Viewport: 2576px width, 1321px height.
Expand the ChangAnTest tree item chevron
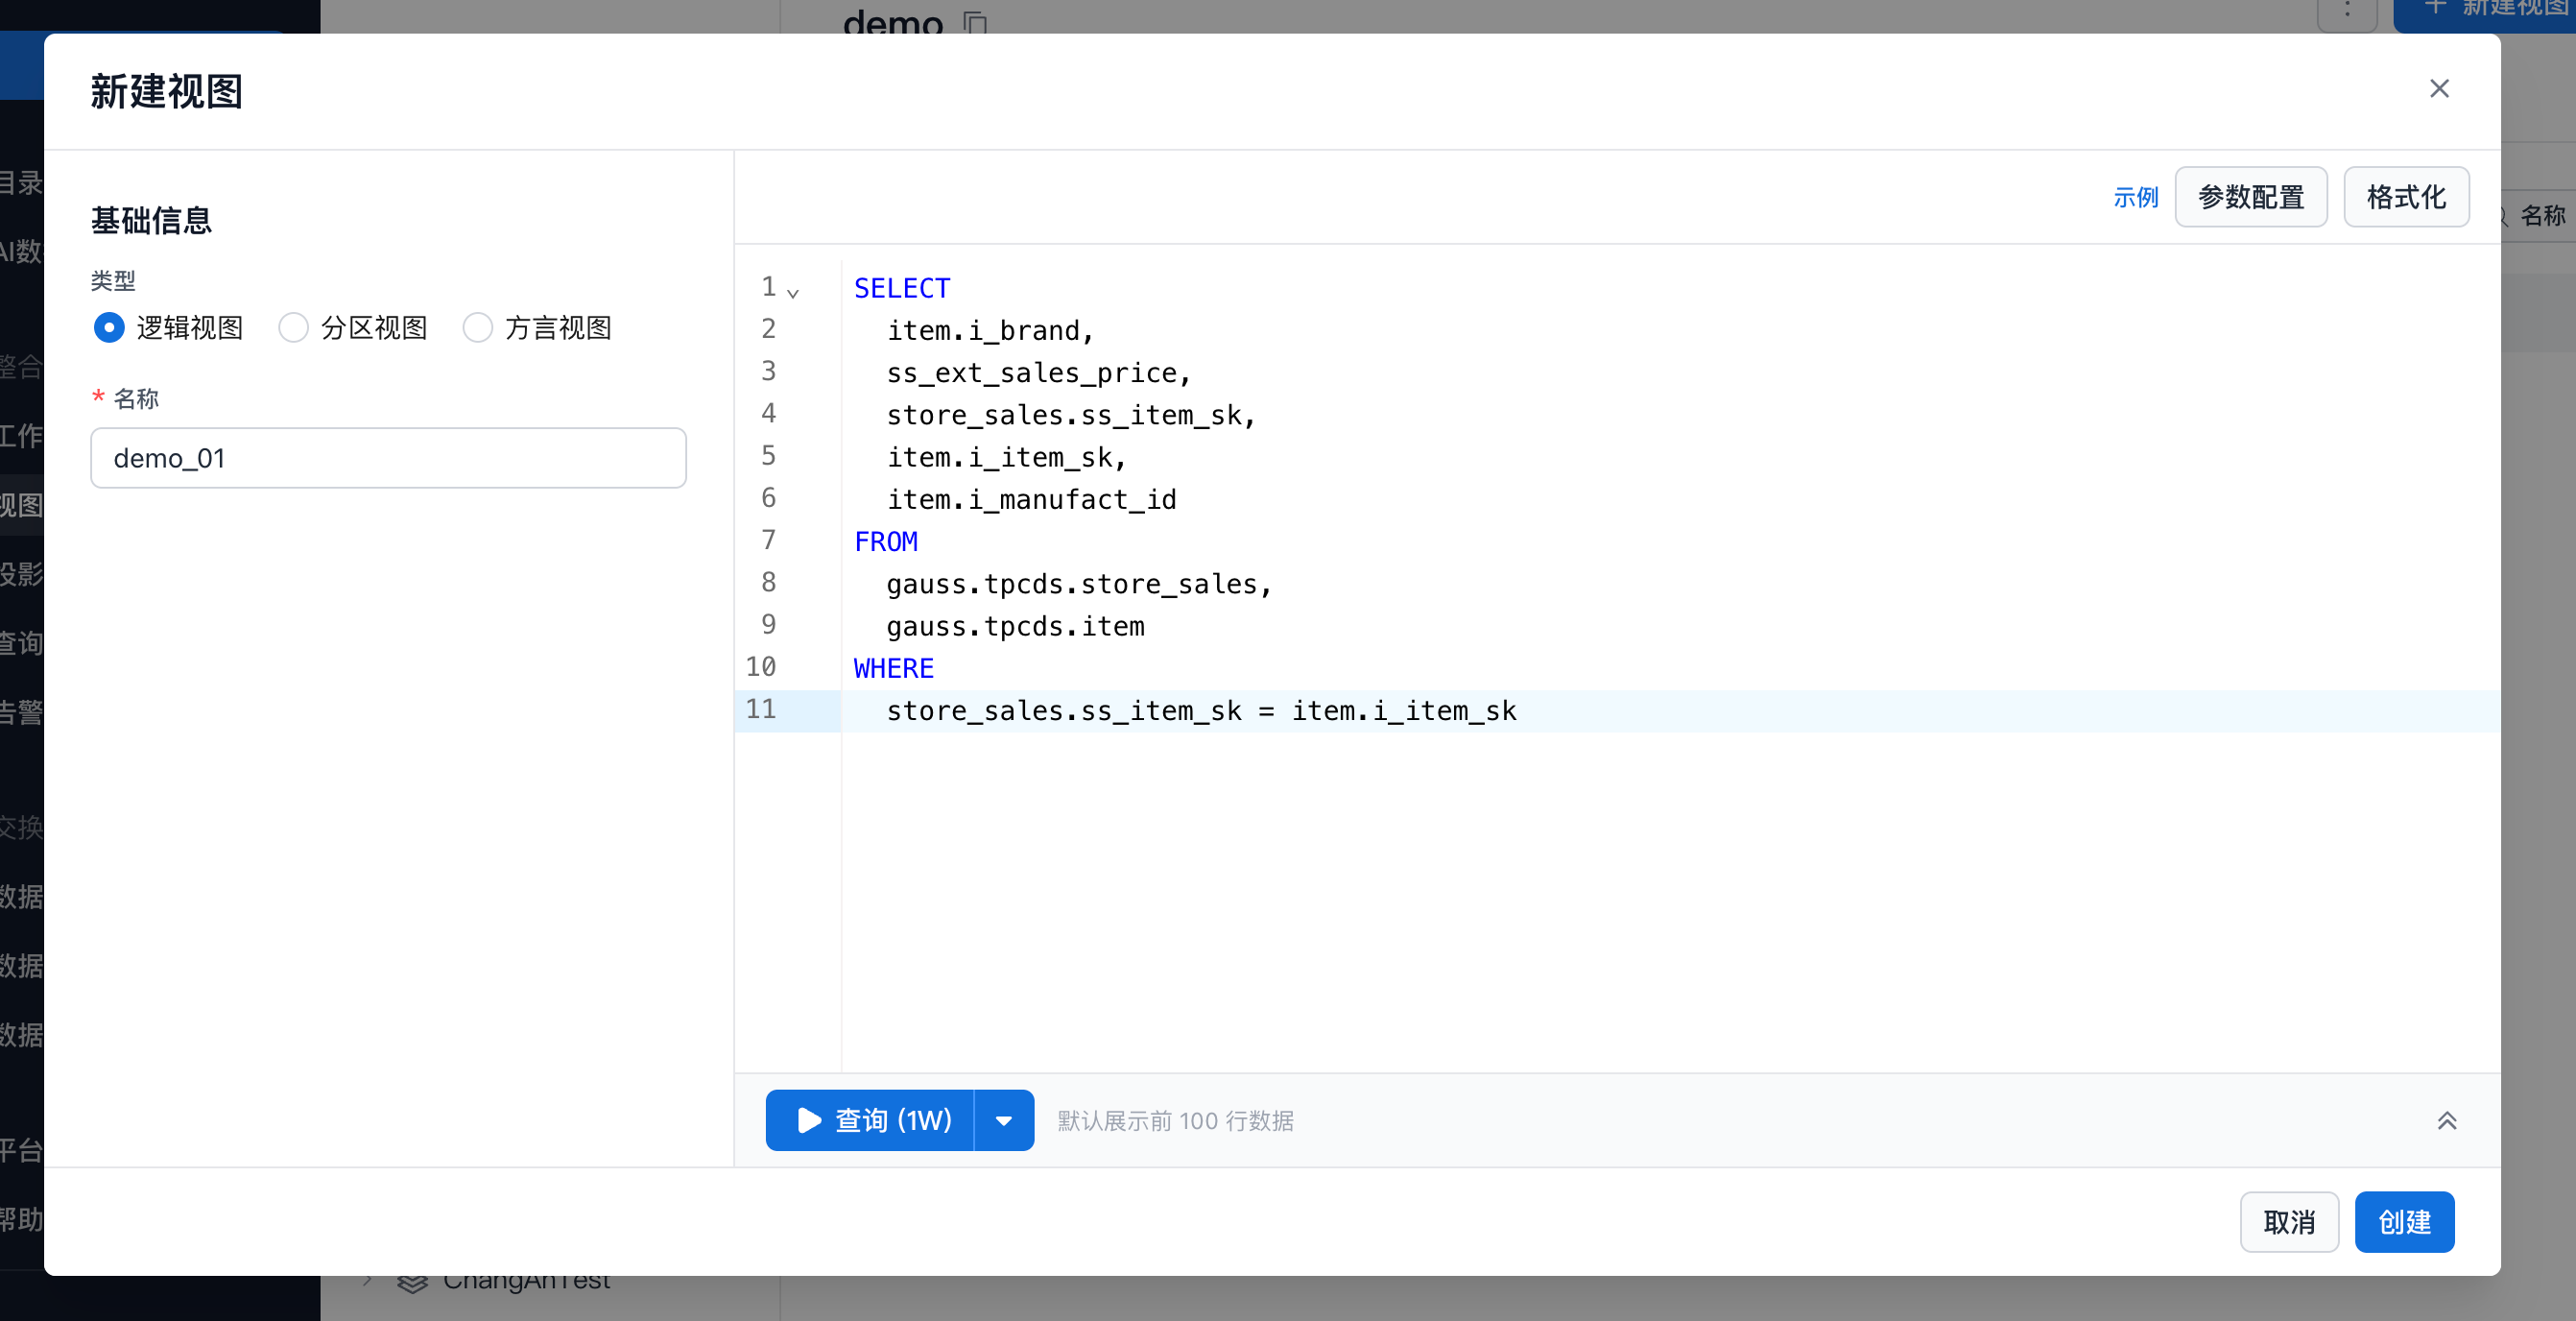tap(368, 1283)
